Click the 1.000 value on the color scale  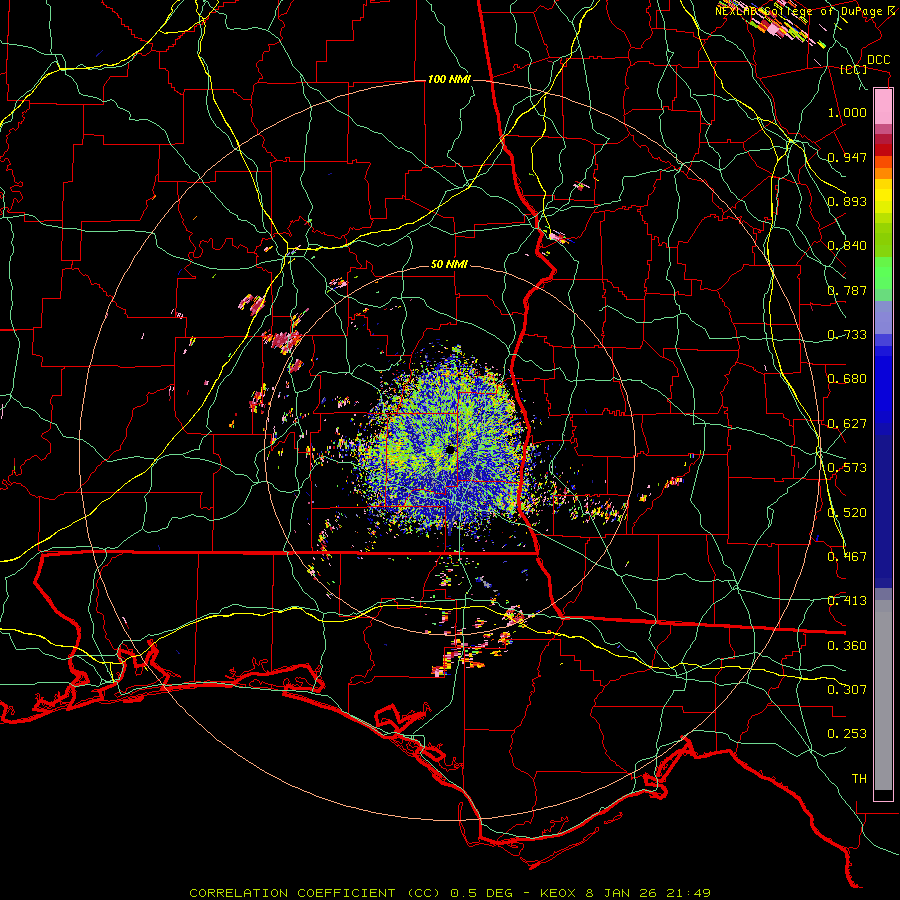[847, 112]
